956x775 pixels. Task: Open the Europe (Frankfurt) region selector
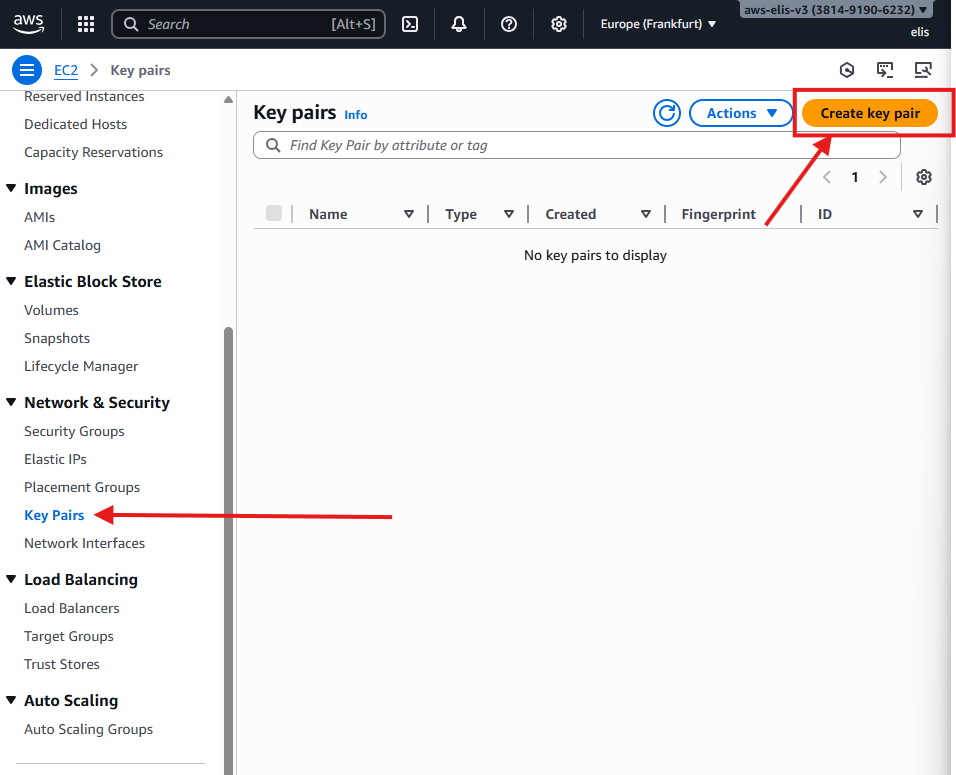pyautogui.click(x=658, y=24)
